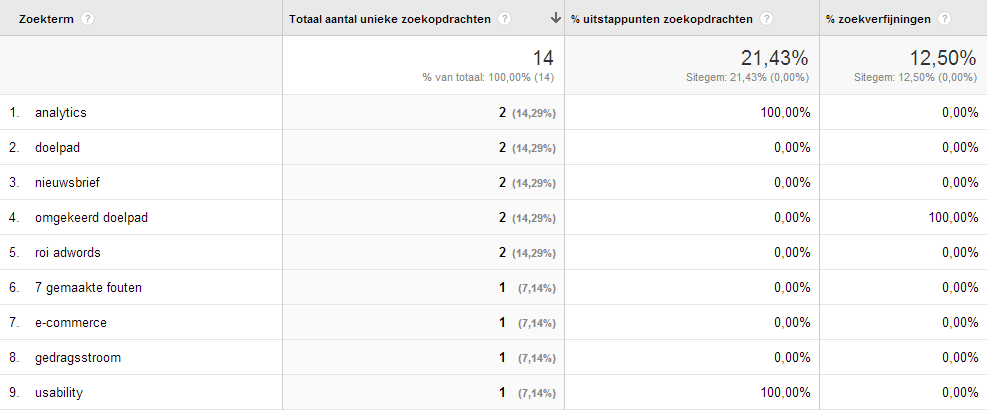Screen dimensions: 987x410
Task: Open the 'doelpad' search term
Action: pos(57,147)
